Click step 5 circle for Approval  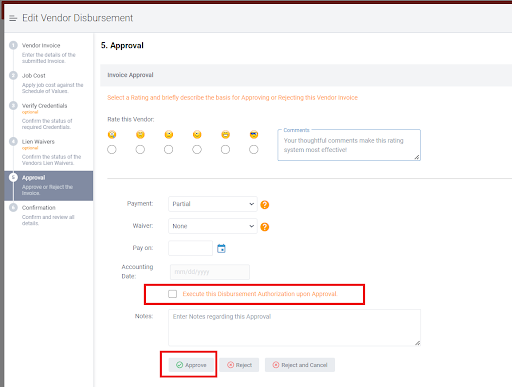click(13, 177)
